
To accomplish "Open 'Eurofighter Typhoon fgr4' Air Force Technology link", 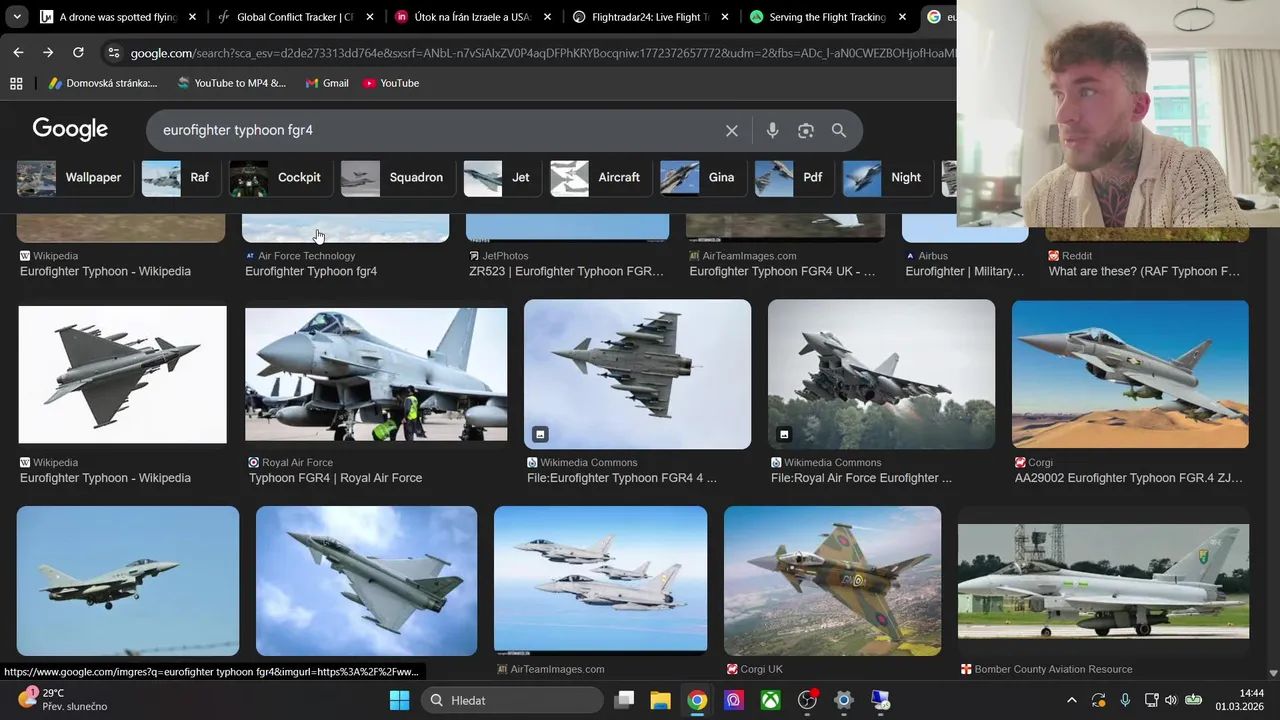I will 311,271.
